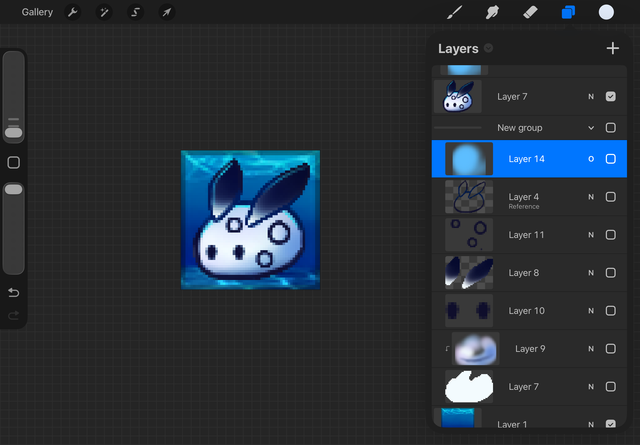The image size is (640, 445).
Task: Open the color picker circle
Action: pyautogui.click(x=606, y=12)
